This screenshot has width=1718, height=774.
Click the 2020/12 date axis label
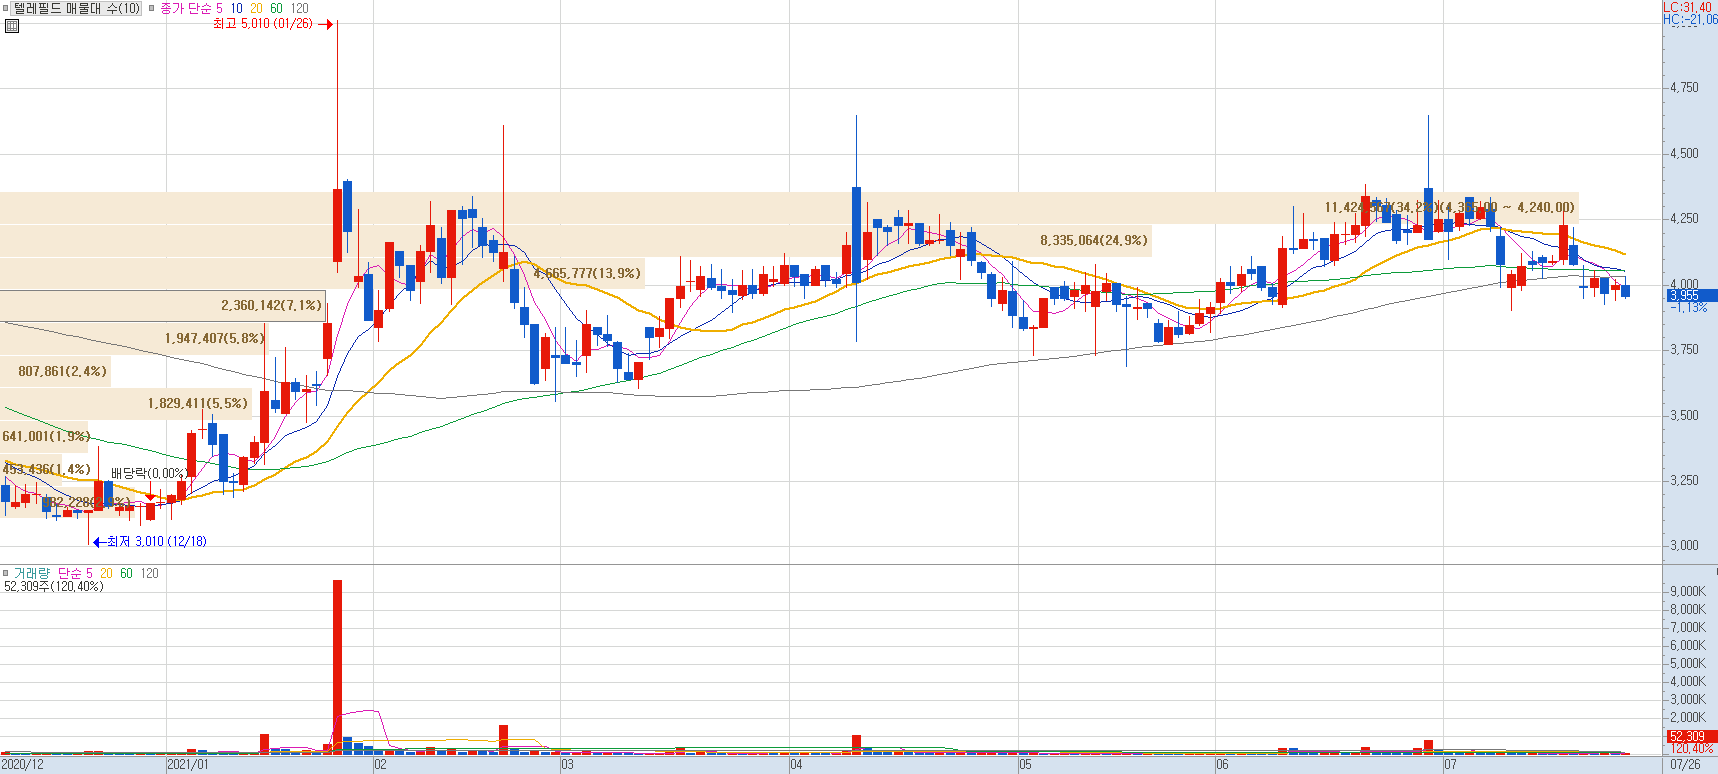(23, 765)
